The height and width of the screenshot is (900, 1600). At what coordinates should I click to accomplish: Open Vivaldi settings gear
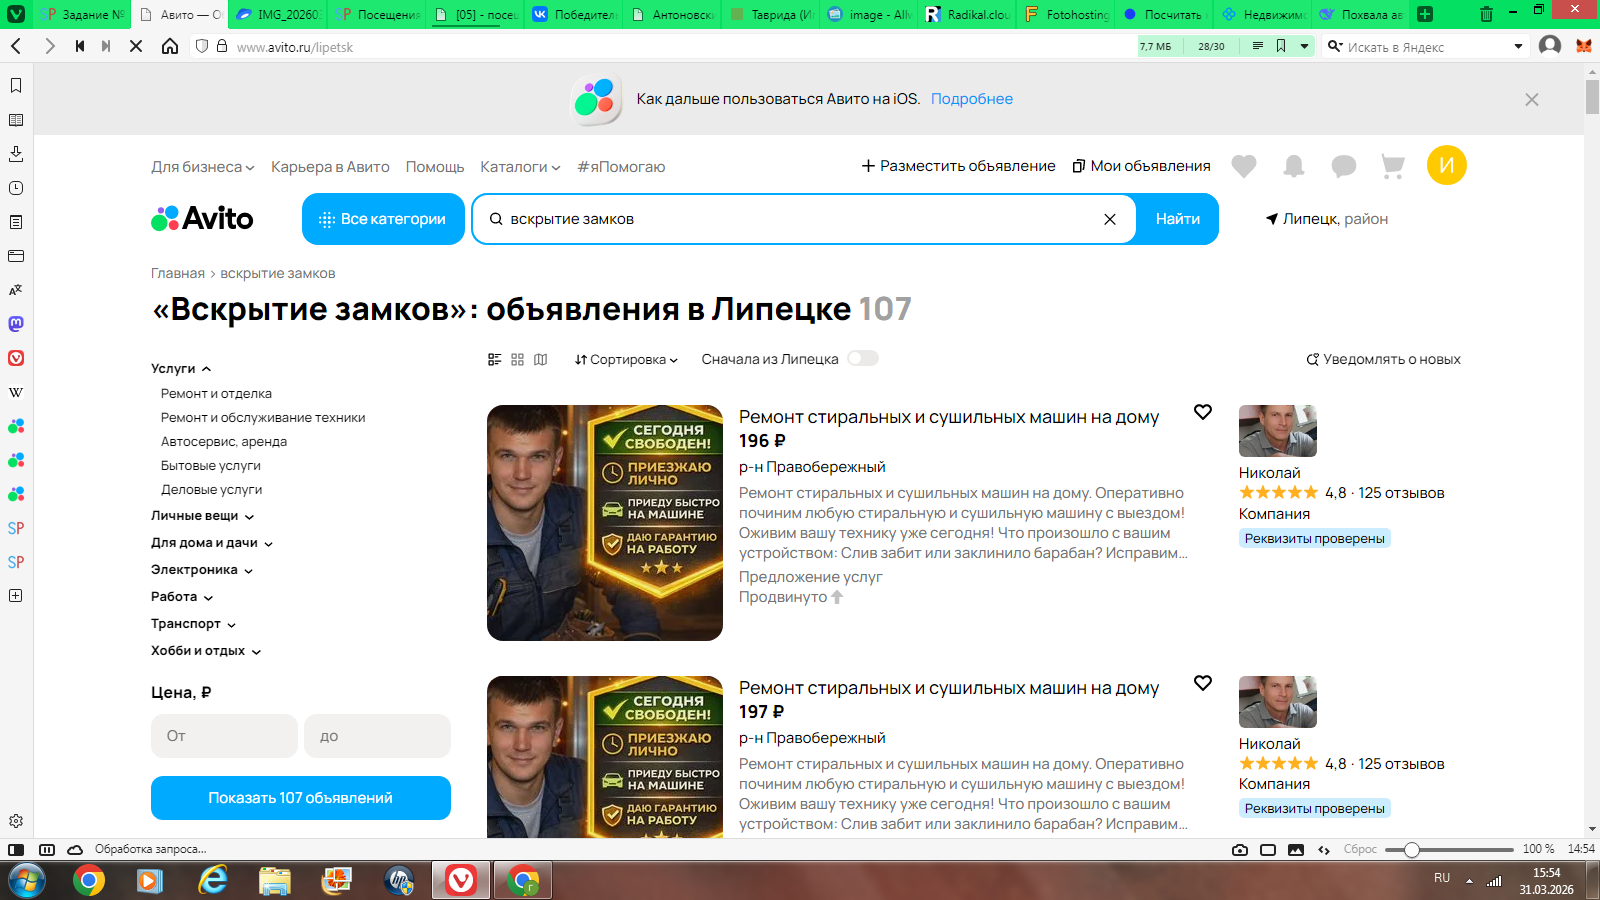coord(16,821)
